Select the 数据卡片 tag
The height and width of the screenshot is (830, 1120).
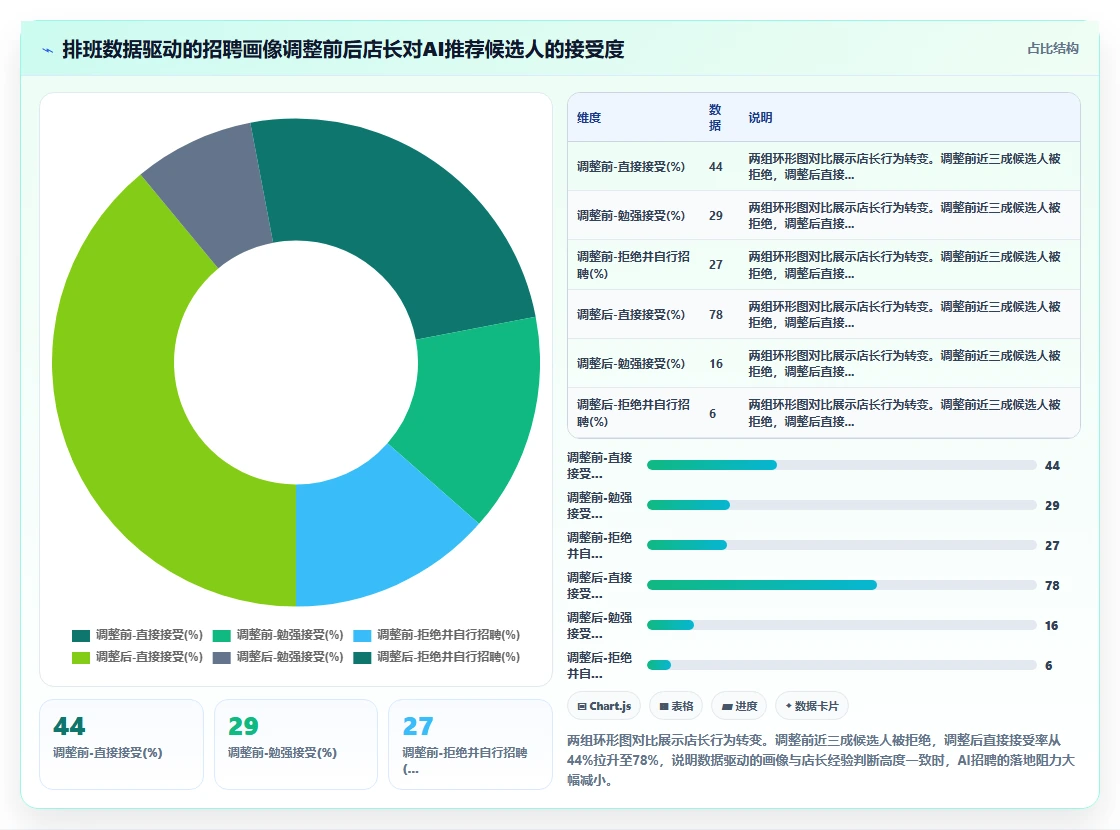coord(811,706)
